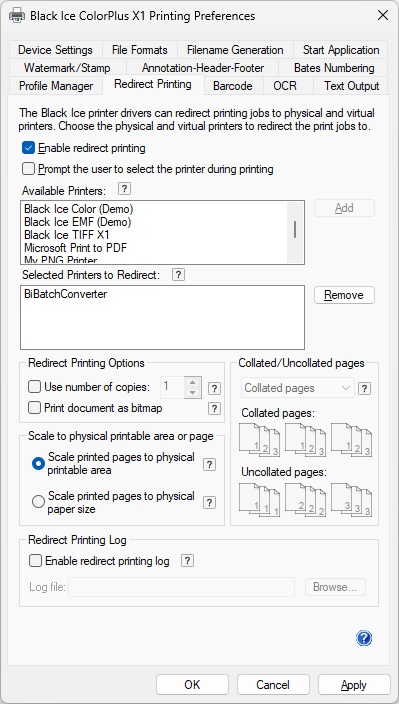
Task: Open help for Selected Printers to Redirect
Action: click(178, 275)
